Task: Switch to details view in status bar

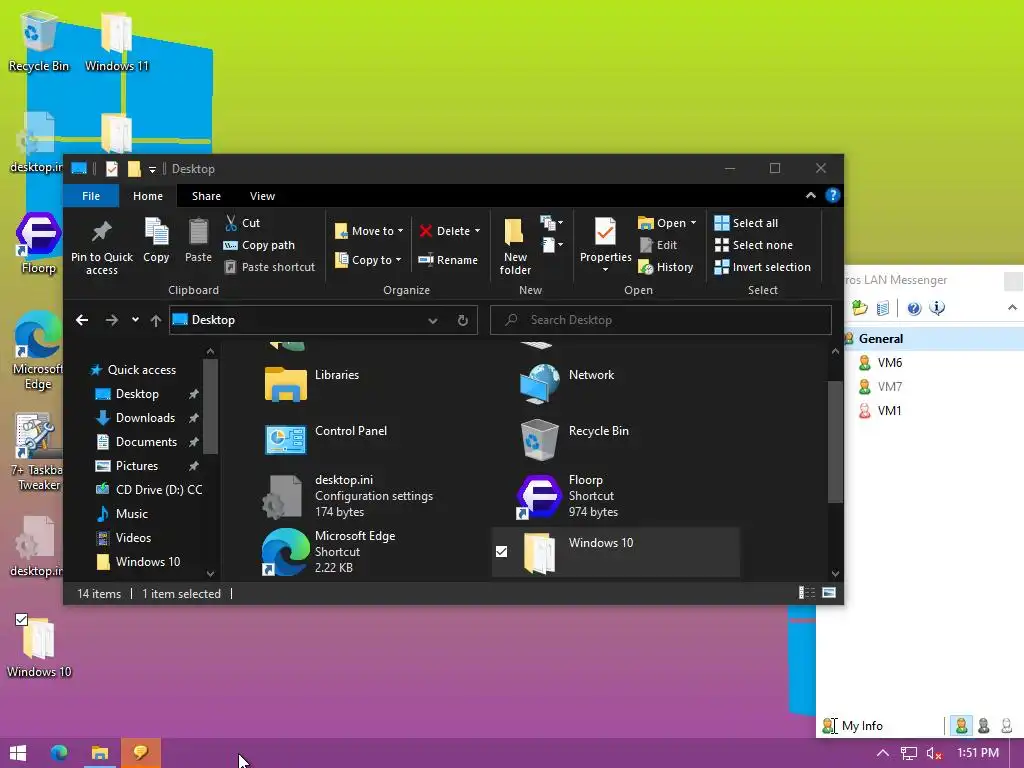Action: [x=807, y=593]
